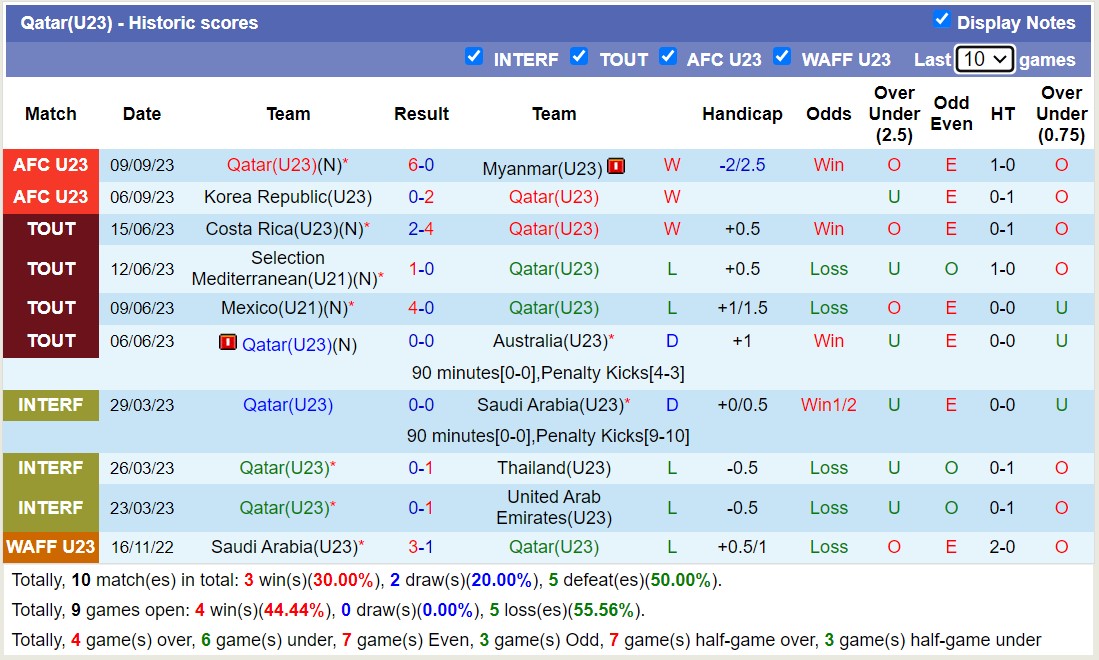Click the WAFF U23 match label
Viewport: 1099px width, 660px height.
click(x=51, y=547)
